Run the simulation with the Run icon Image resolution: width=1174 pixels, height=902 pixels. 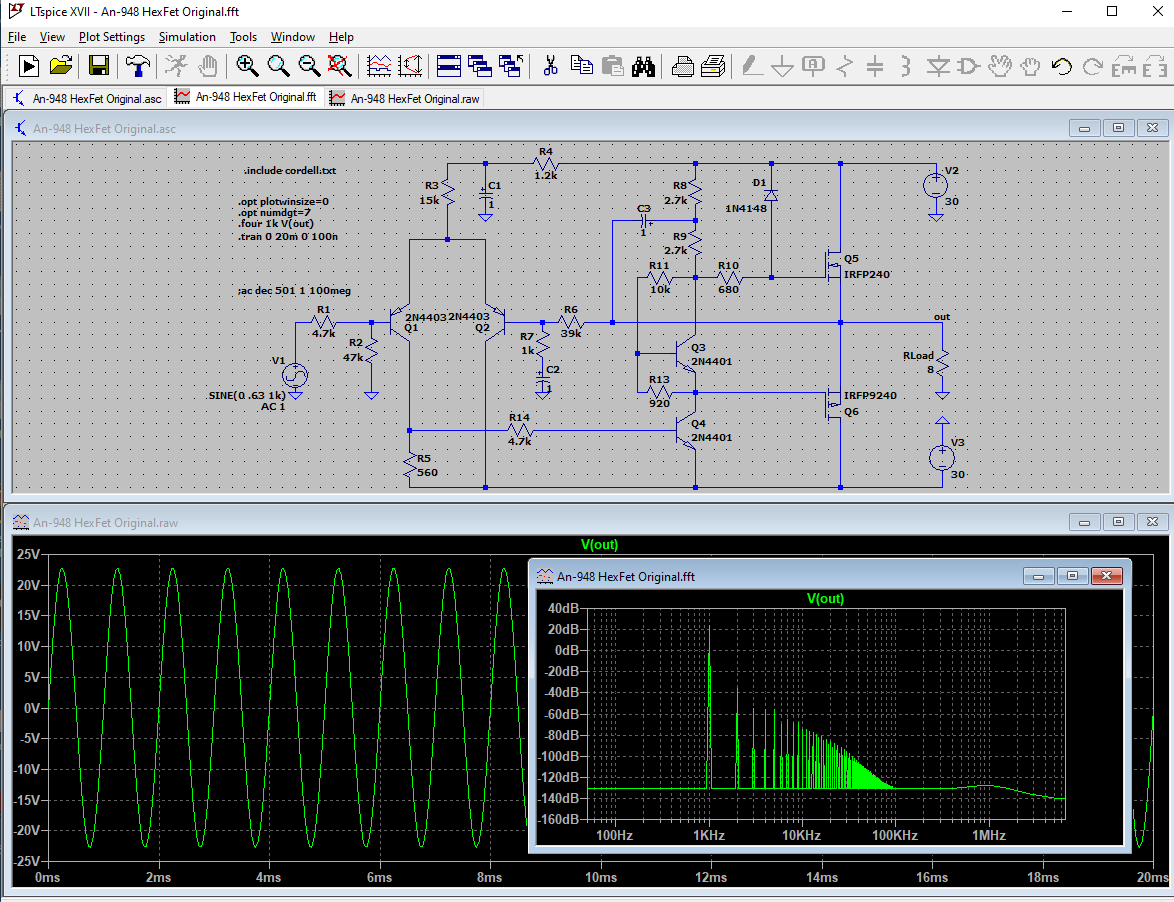point(29,66)
